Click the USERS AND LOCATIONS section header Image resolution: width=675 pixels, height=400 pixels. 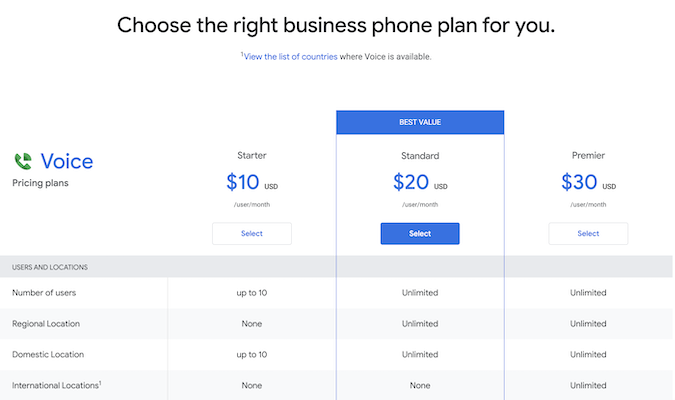[x=50, y=267]
